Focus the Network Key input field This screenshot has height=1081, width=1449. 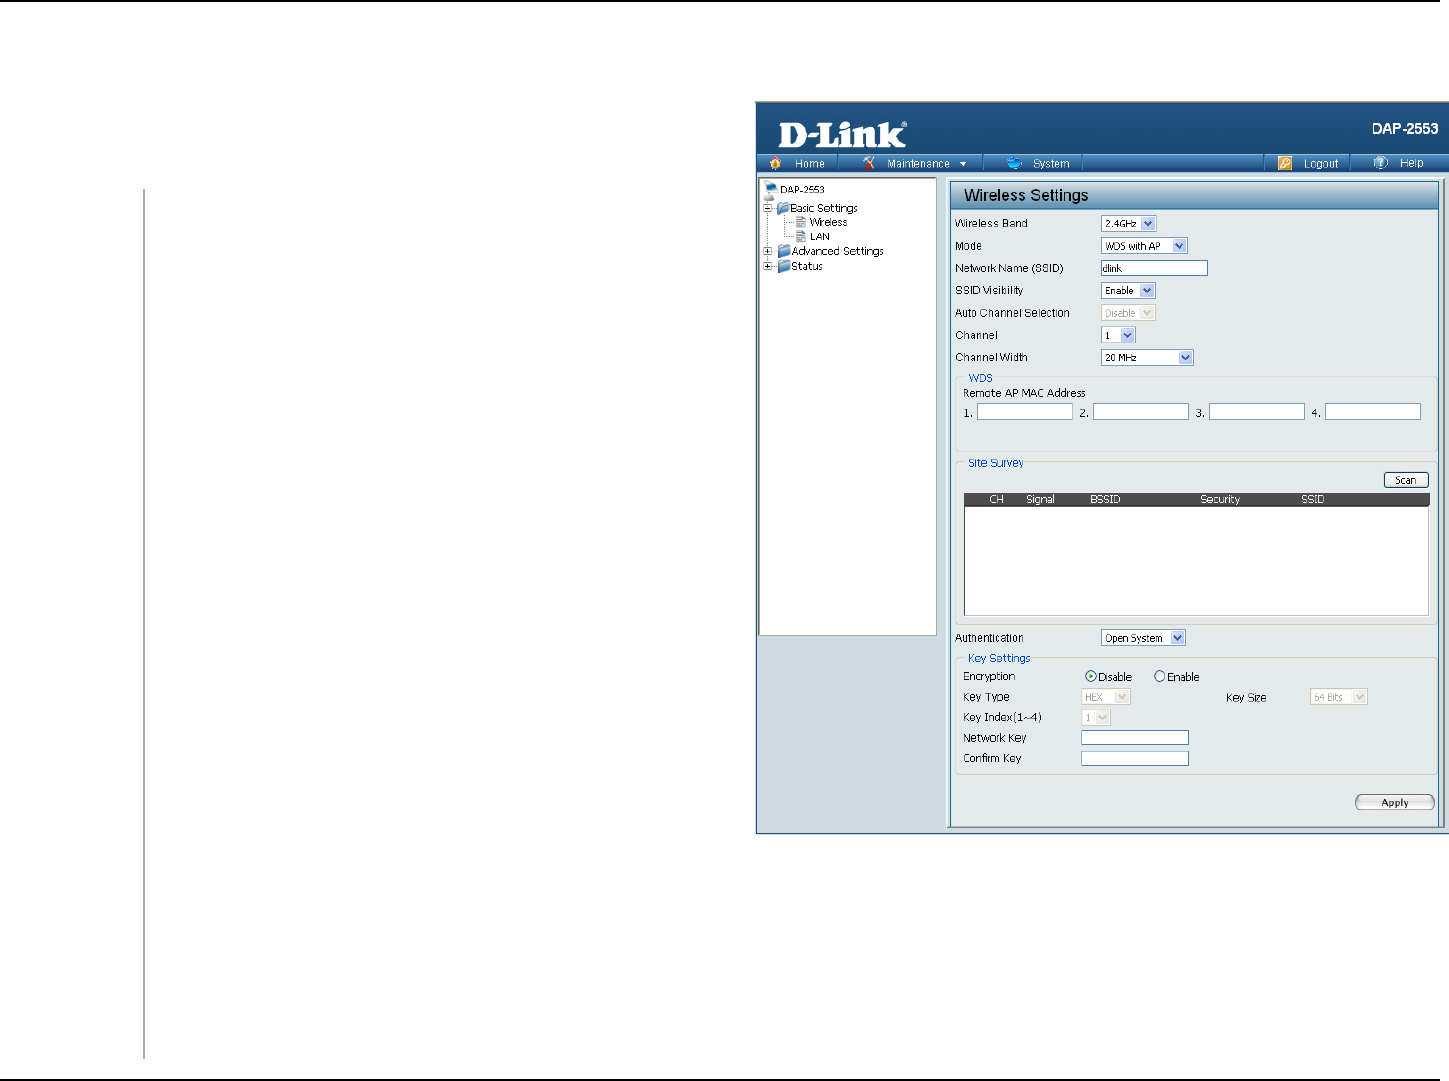coord(1135,738)
